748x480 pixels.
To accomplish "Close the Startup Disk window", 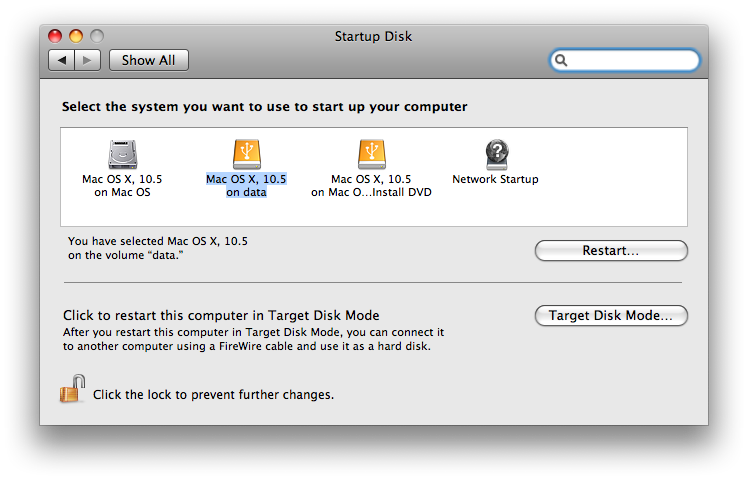I will point(57,37).
